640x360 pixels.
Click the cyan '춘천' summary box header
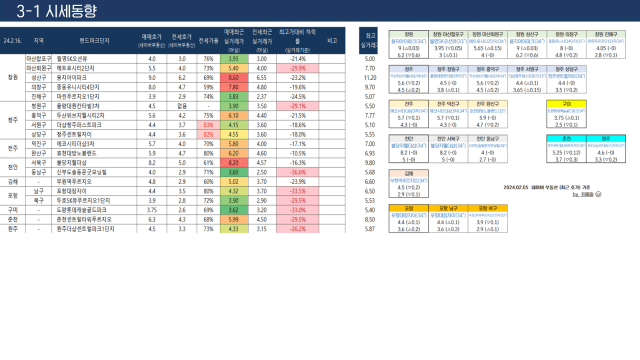(566, 139)
